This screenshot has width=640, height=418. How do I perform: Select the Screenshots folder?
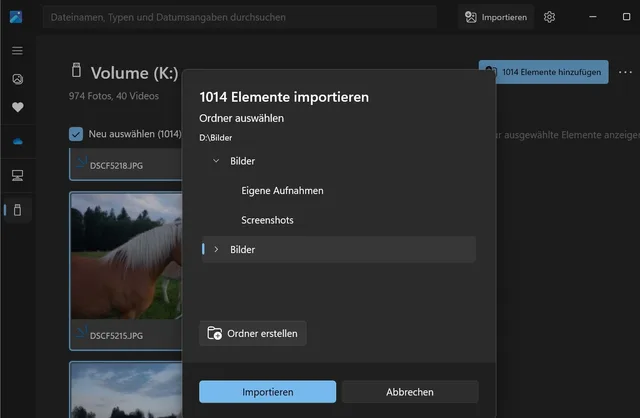(x=267, y=220)
